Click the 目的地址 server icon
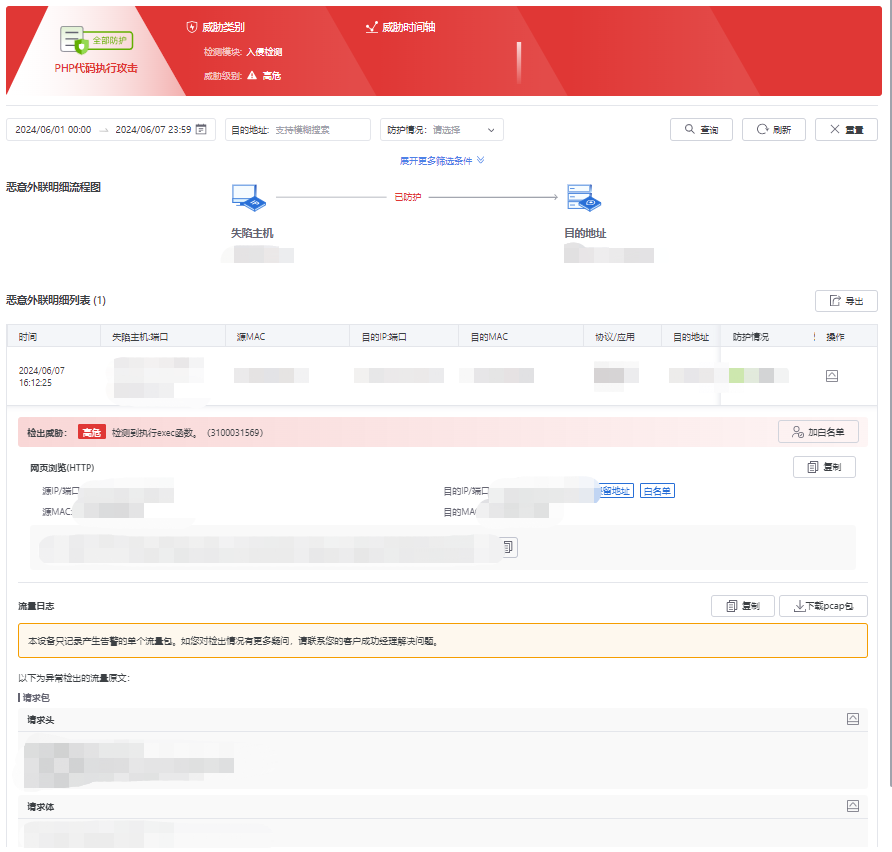 click(584, 198)
